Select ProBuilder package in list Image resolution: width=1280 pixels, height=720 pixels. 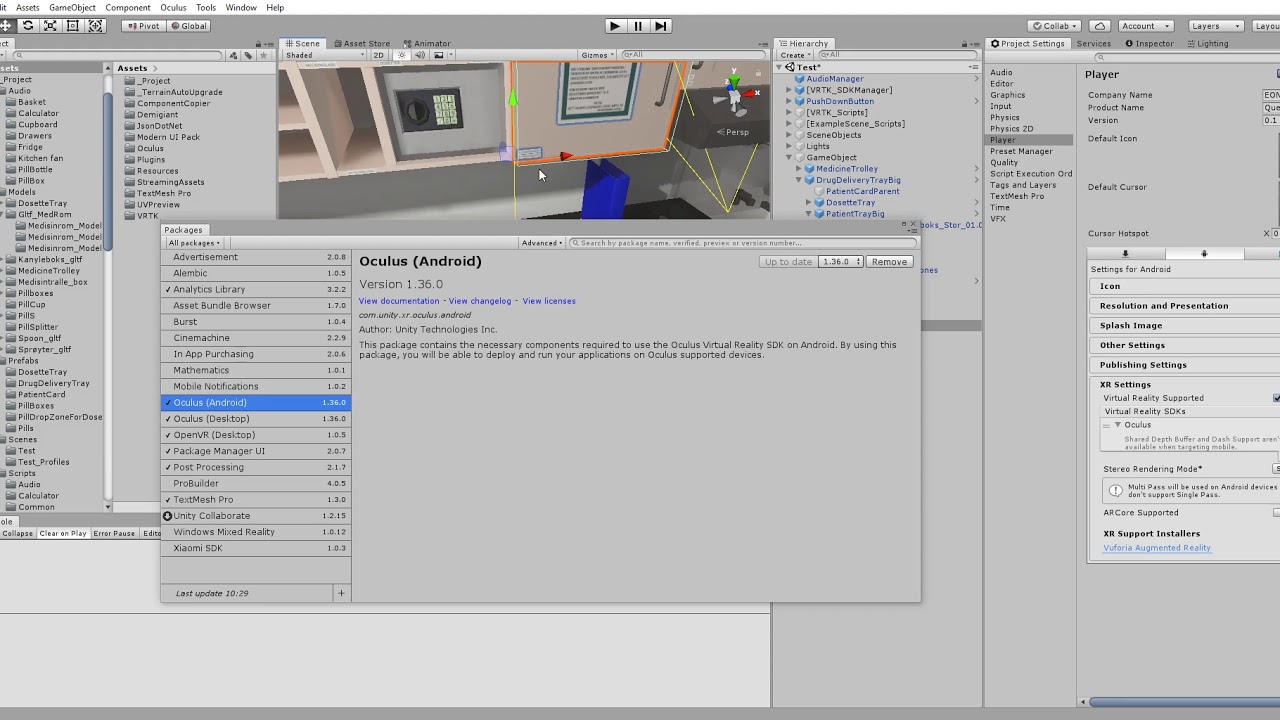256,483
